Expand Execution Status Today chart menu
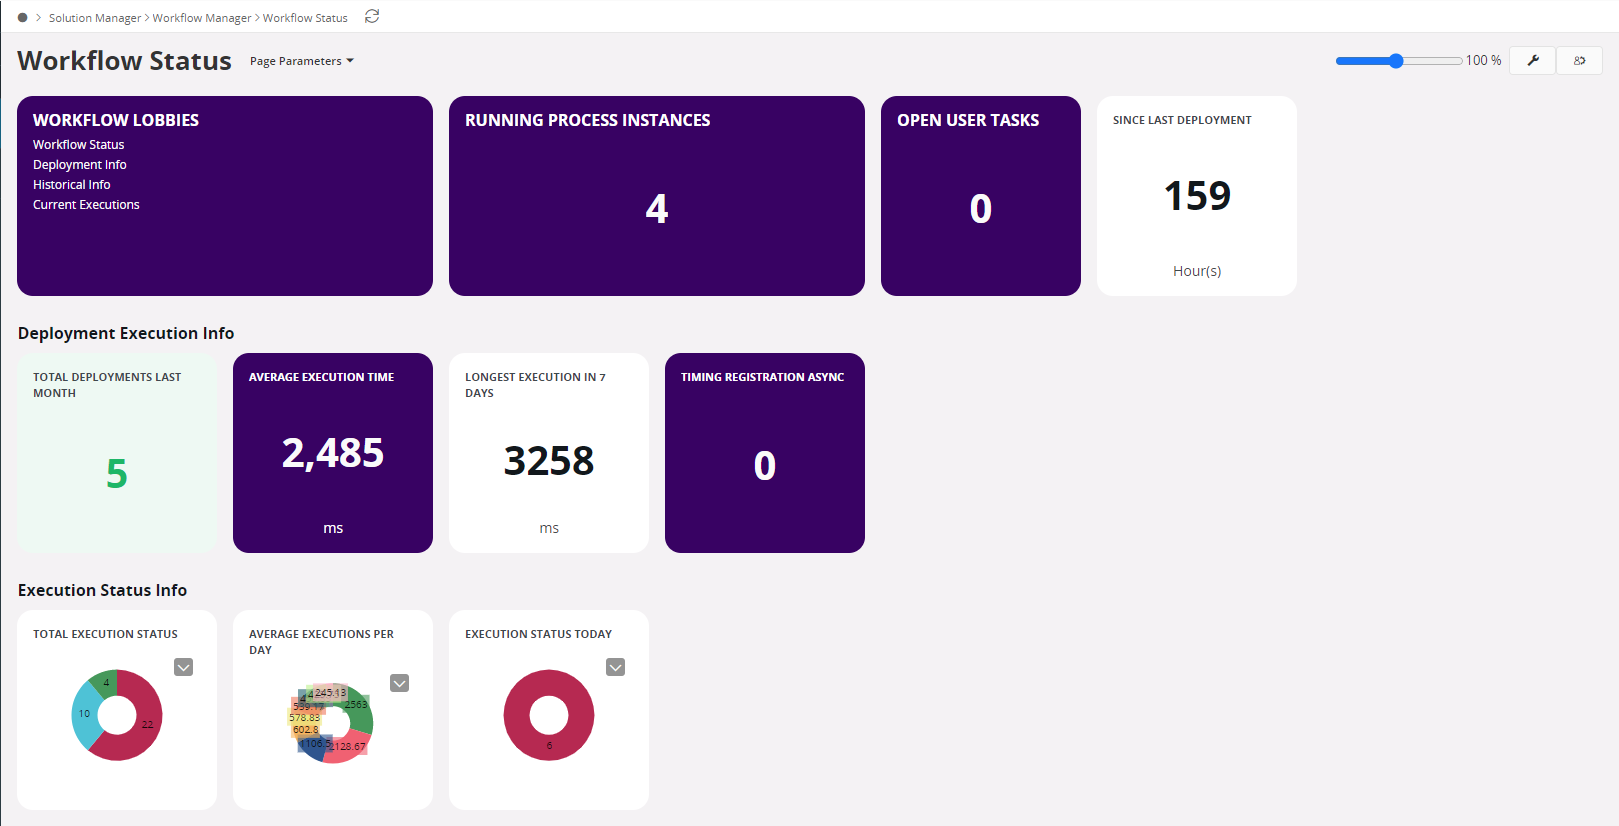 [615, 667]
